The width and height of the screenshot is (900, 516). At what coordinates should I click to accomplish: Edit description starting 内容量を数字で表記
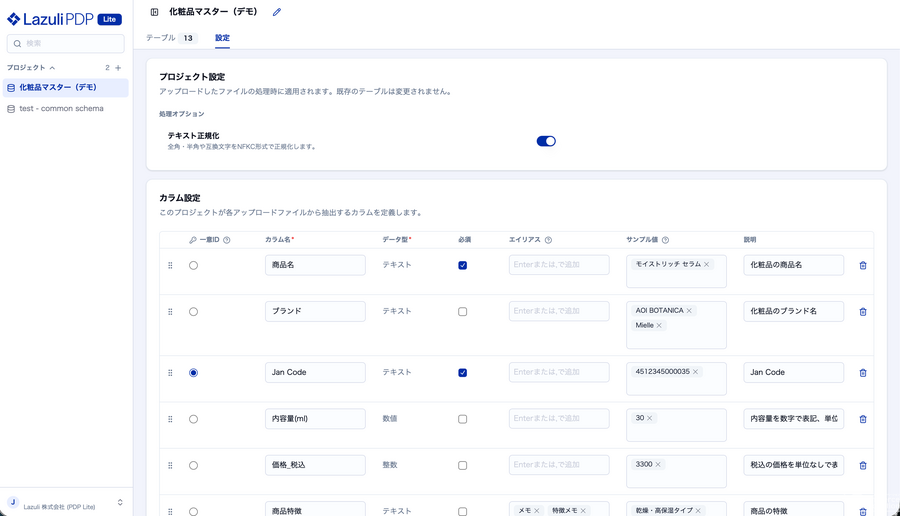794,419
